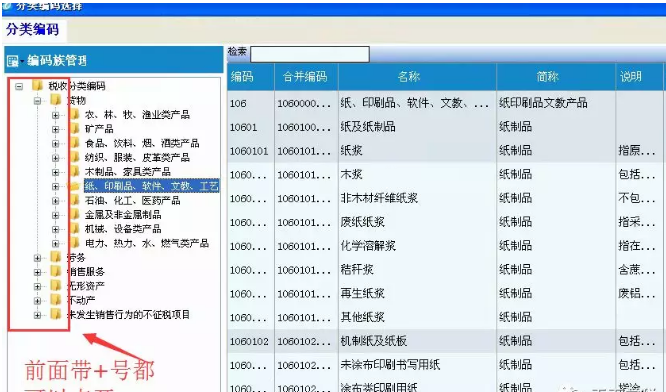
Task: Click the folder icon beside 金属及非金属制品
Action: pos(74,215)
